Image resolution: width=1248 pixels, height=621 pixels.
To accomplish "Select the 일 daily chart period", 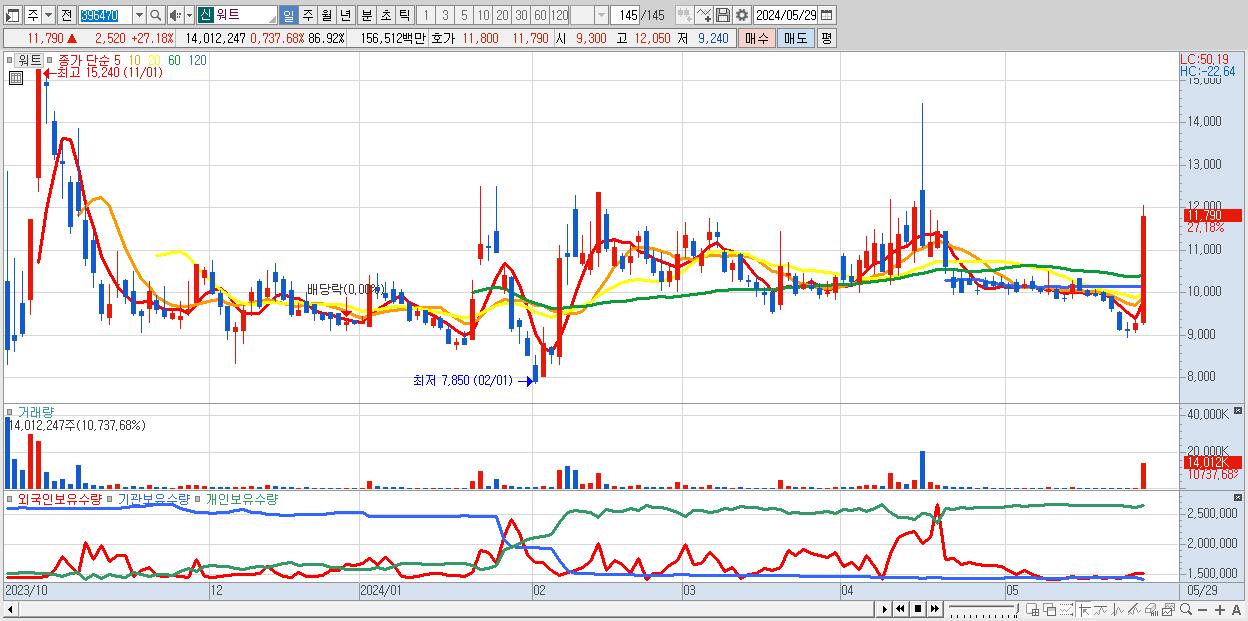I will [x=288, y=16].
